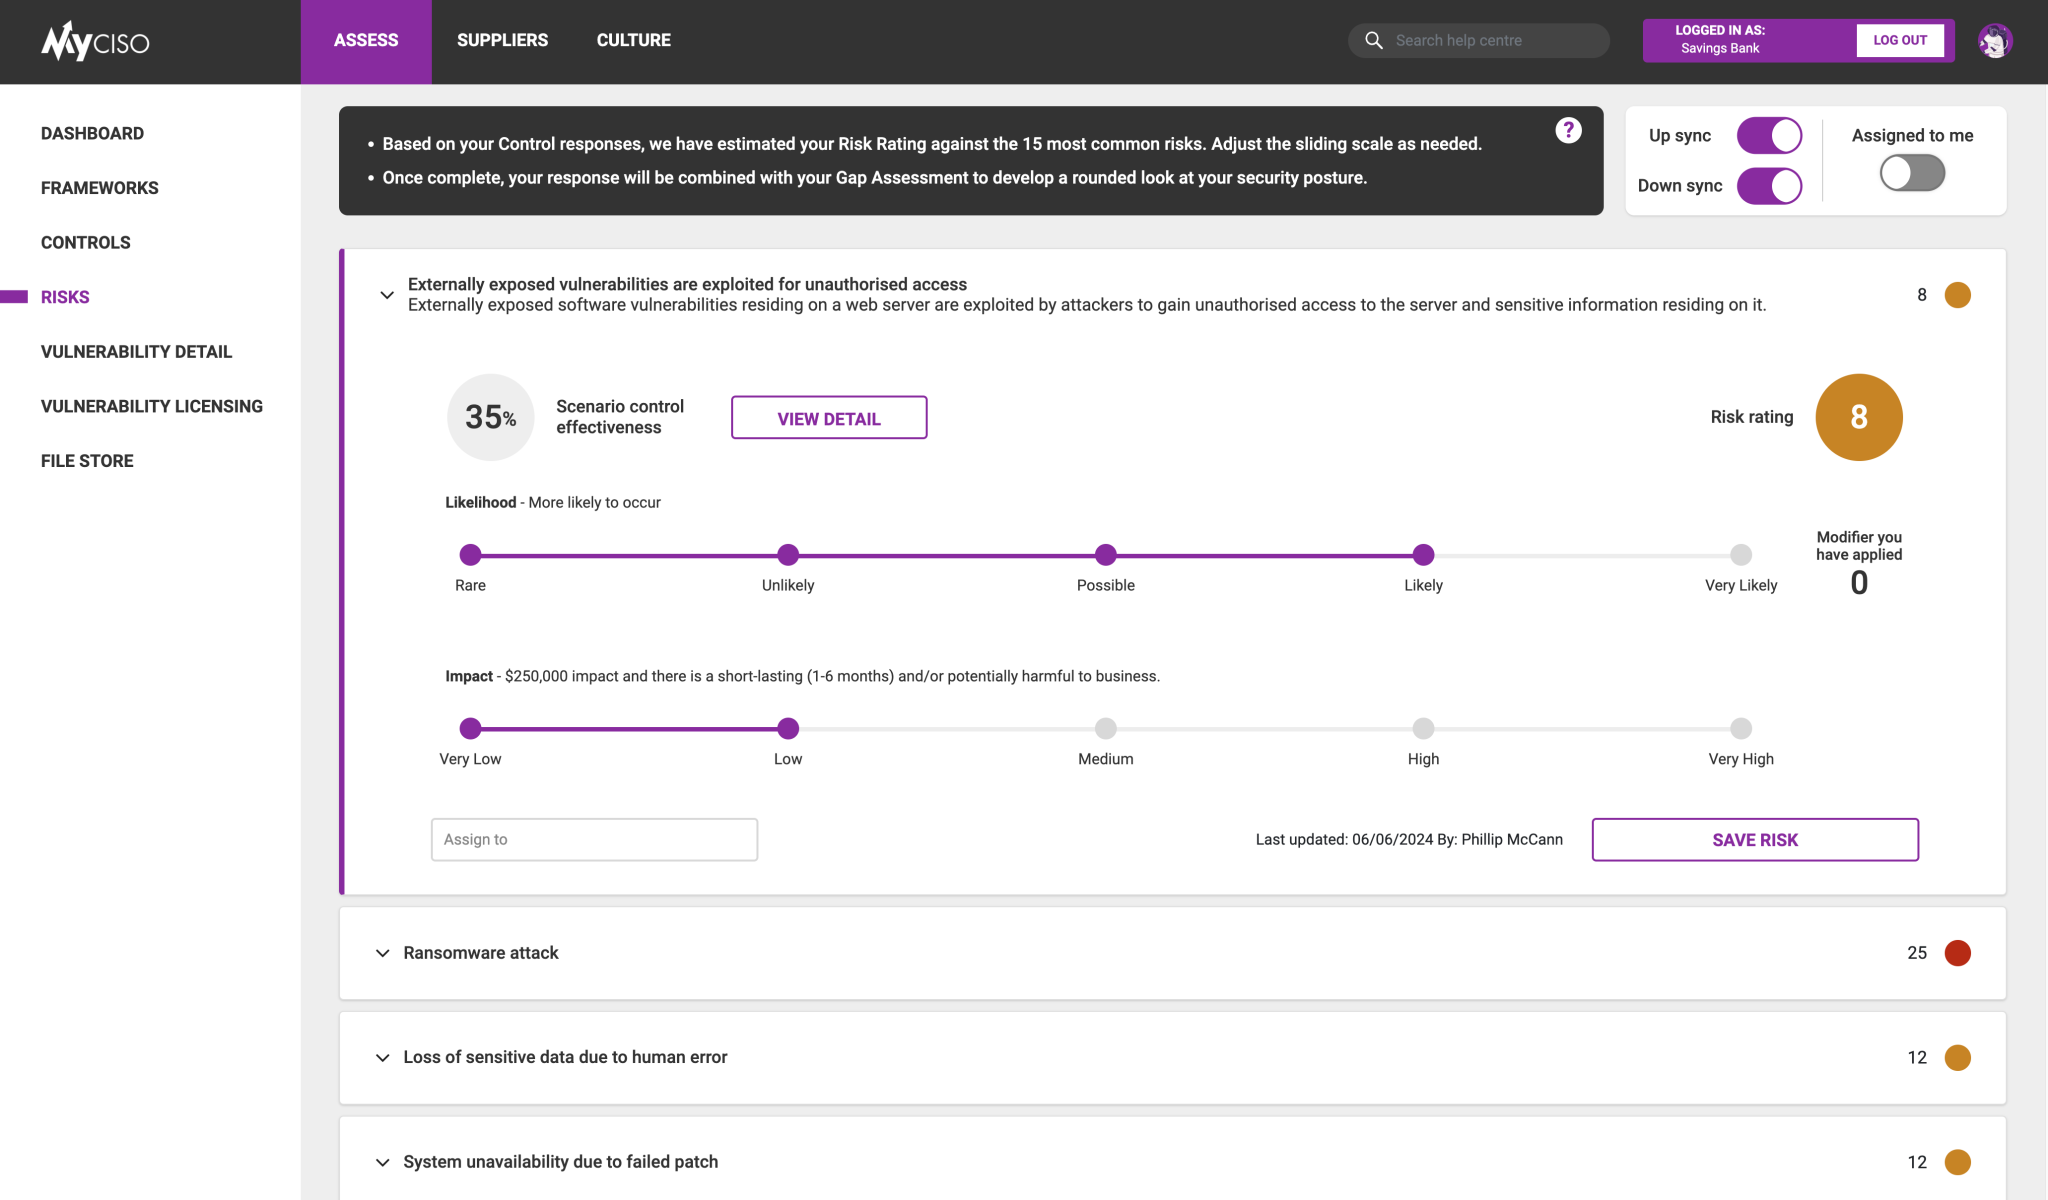Screen dimensions: 2048x1200
Task: Click the Search help centre field
Action: pyautogui.click(x=1479, y=41)
